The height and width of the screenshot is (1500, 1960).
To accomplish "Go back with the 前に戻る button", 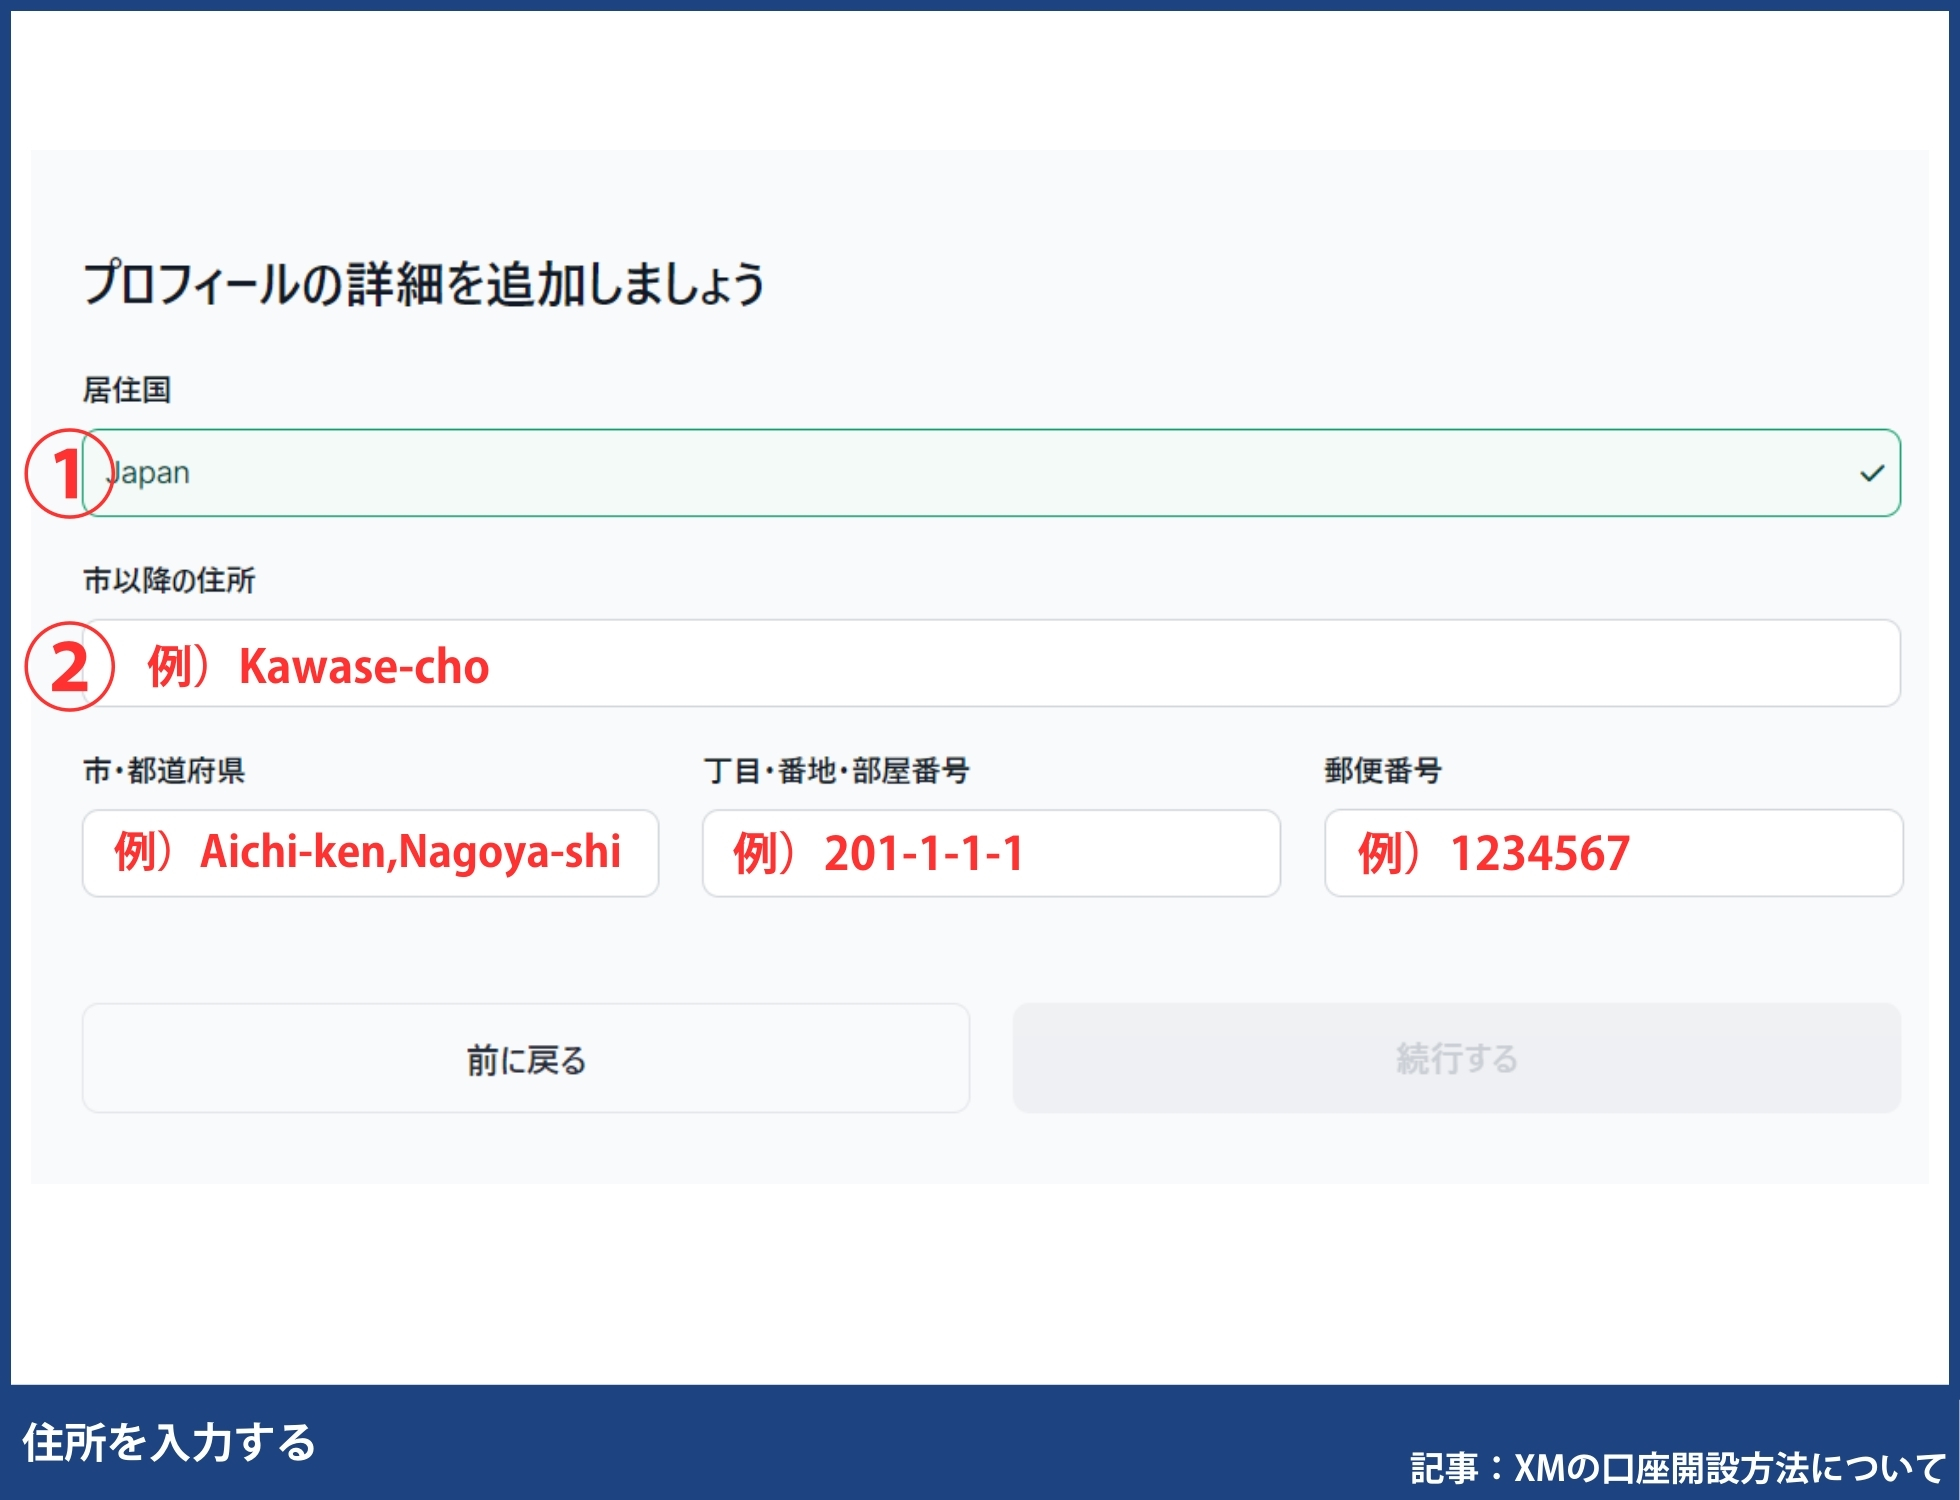I will click(526, 1058).
